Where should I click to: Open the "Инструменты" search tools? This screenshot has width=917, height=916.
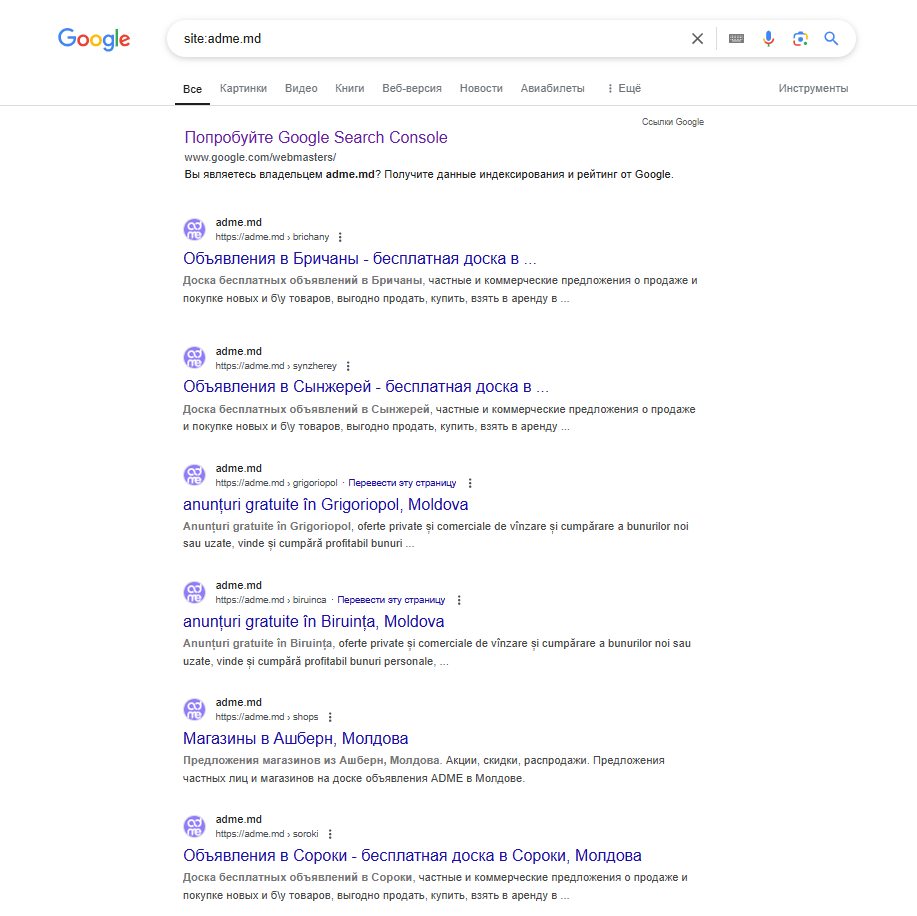point(813,88)
